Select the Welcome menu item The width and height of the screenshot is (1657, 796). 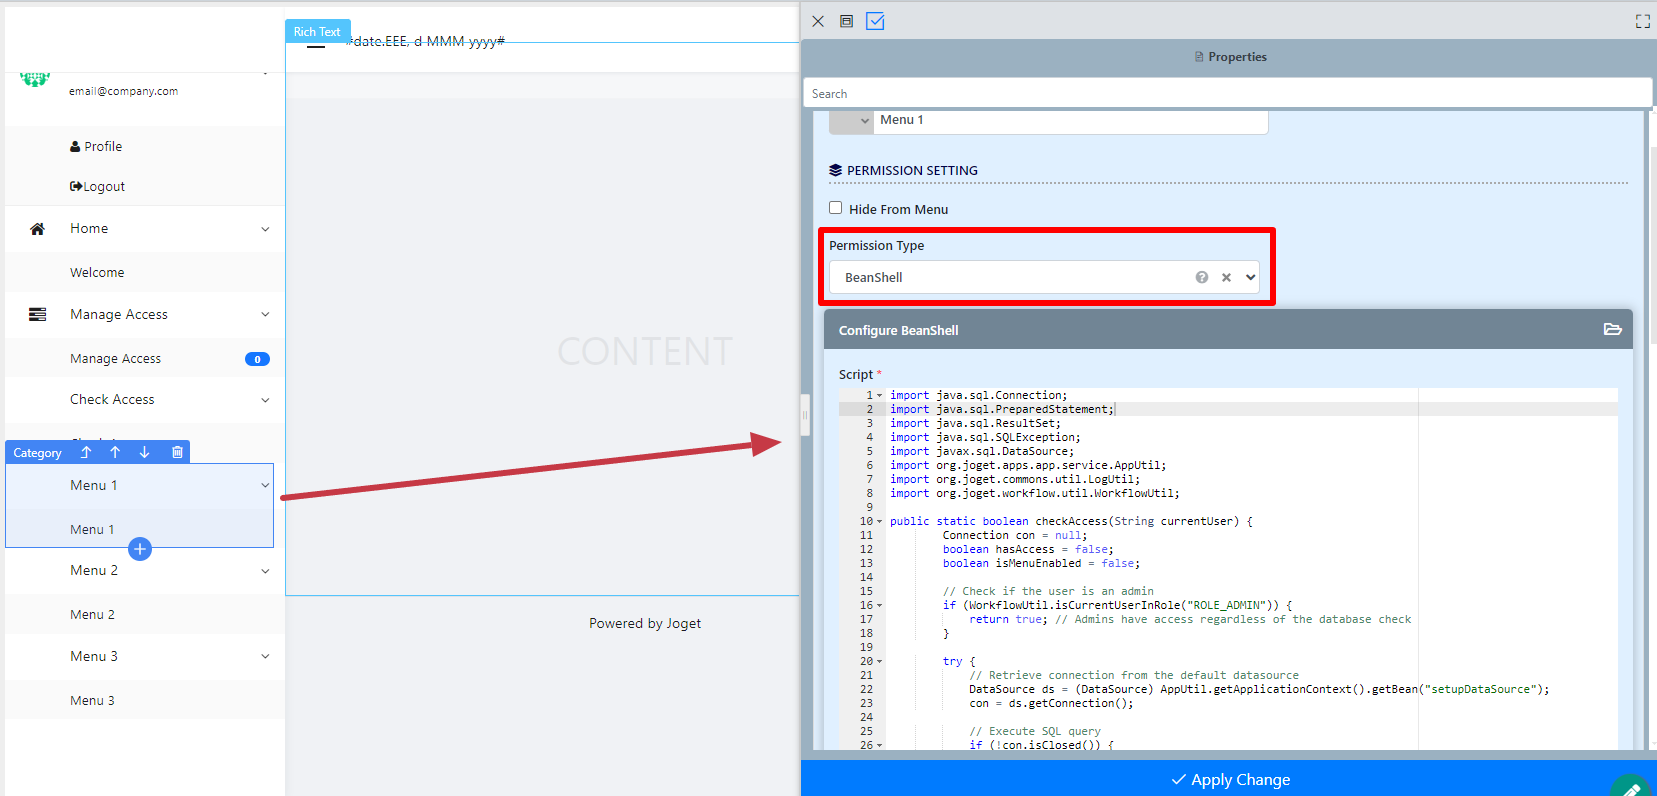coord(97,272)
